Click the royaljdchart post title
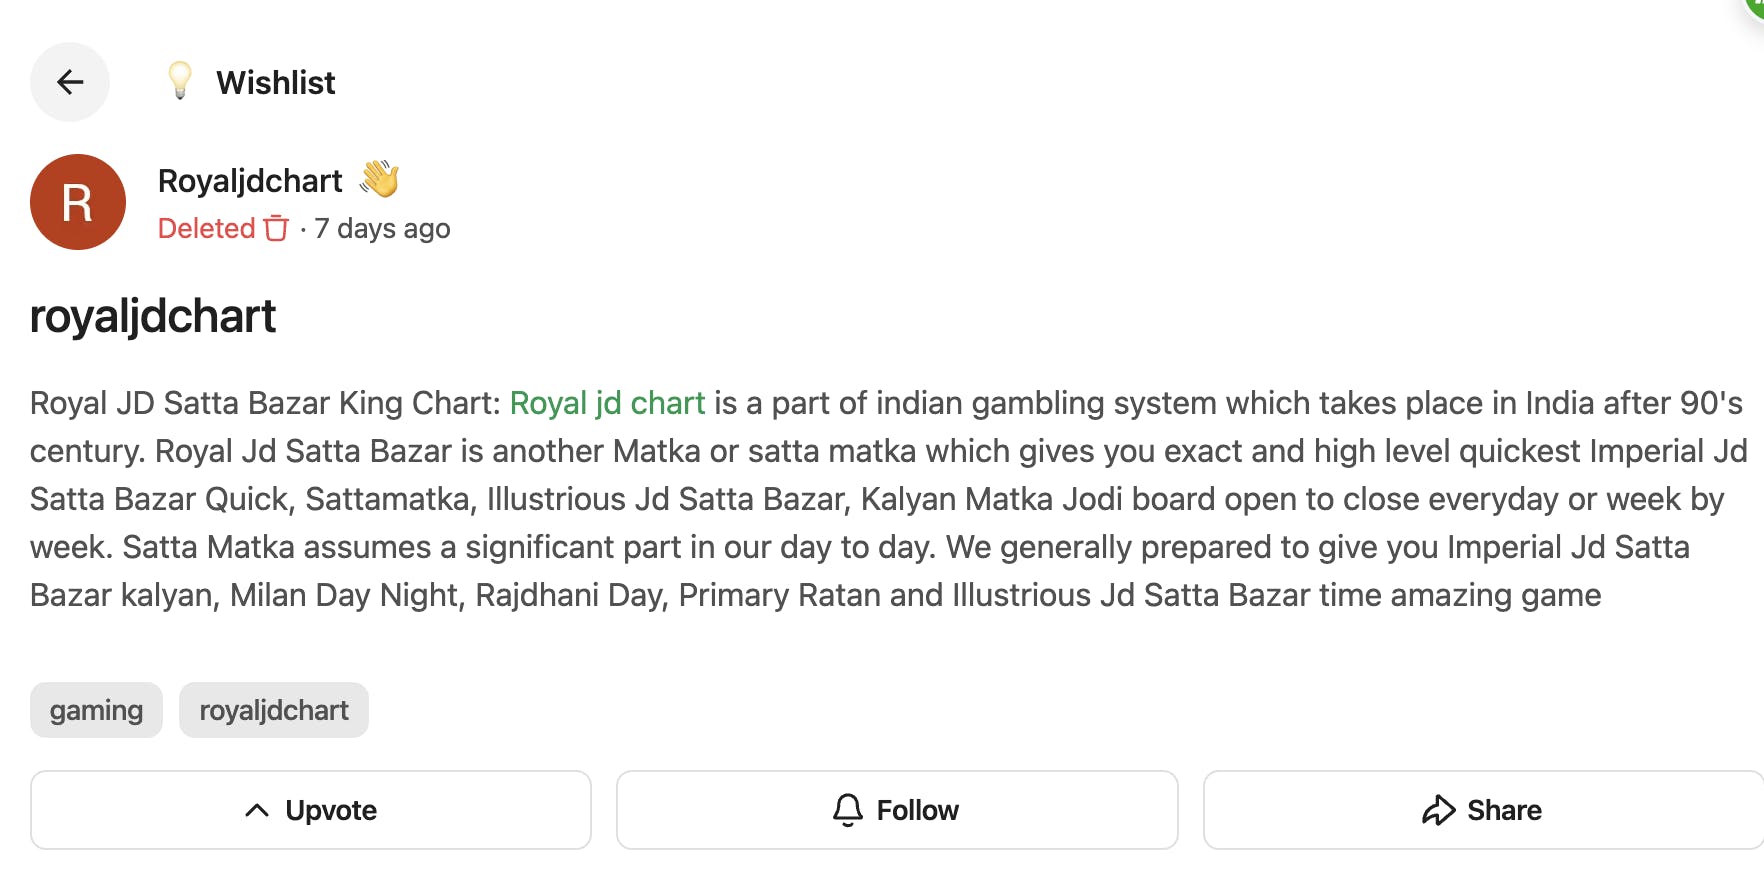 coord(153,316)
